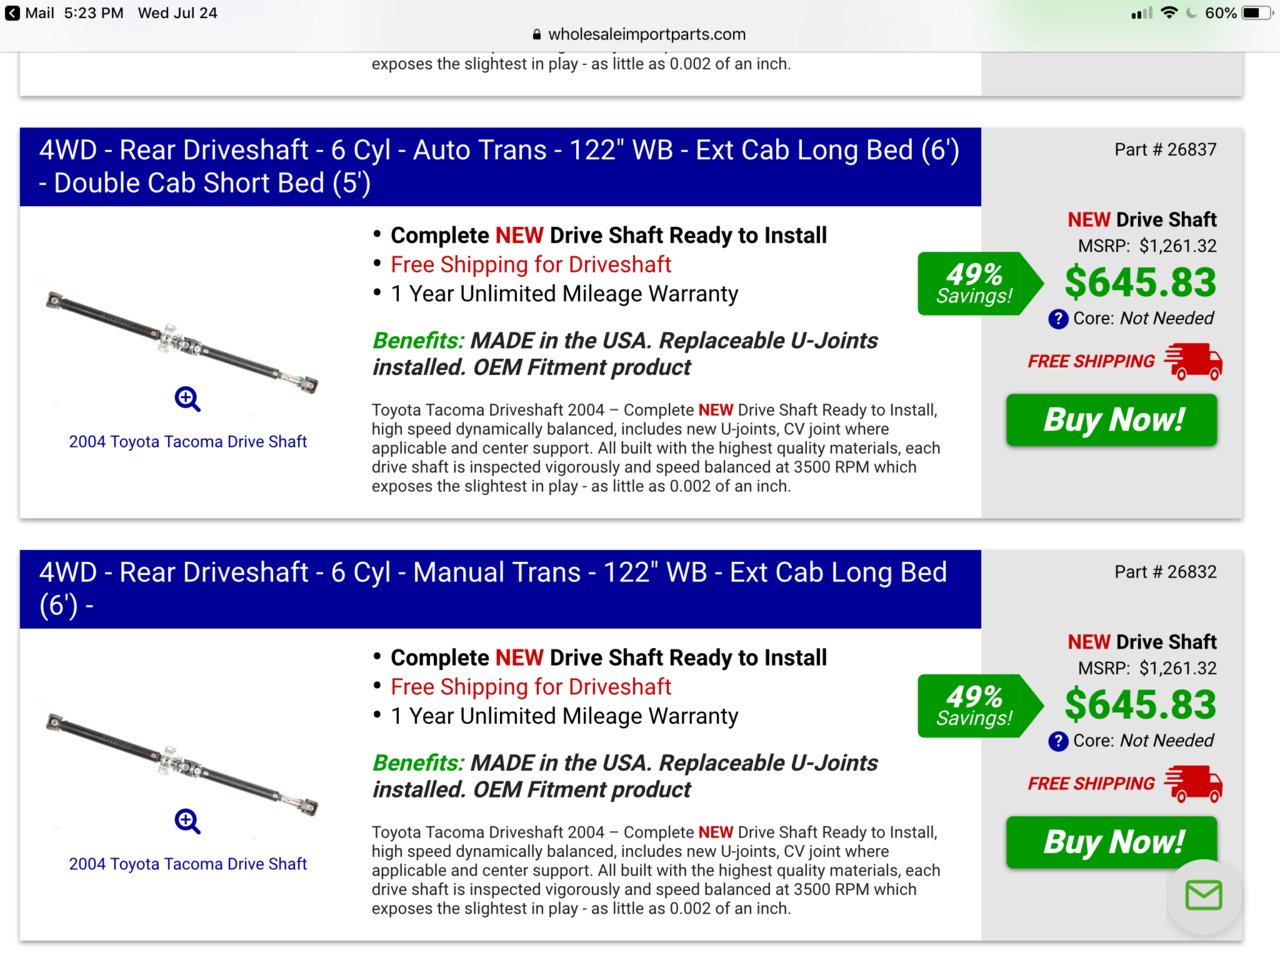The image size is (1280, 960).
Task: Click Free Shipping for Driveshaft text, Auto listing
Action: click(x=531, y=265)
